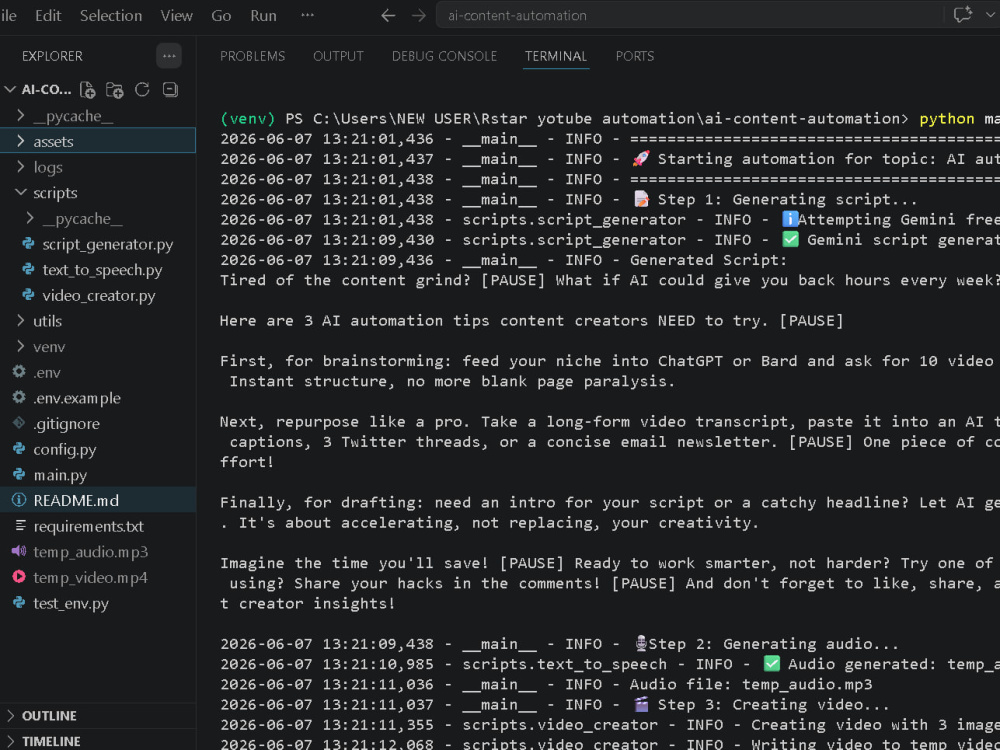
Task: Open video_creator.py file
Action: point(98,295)
